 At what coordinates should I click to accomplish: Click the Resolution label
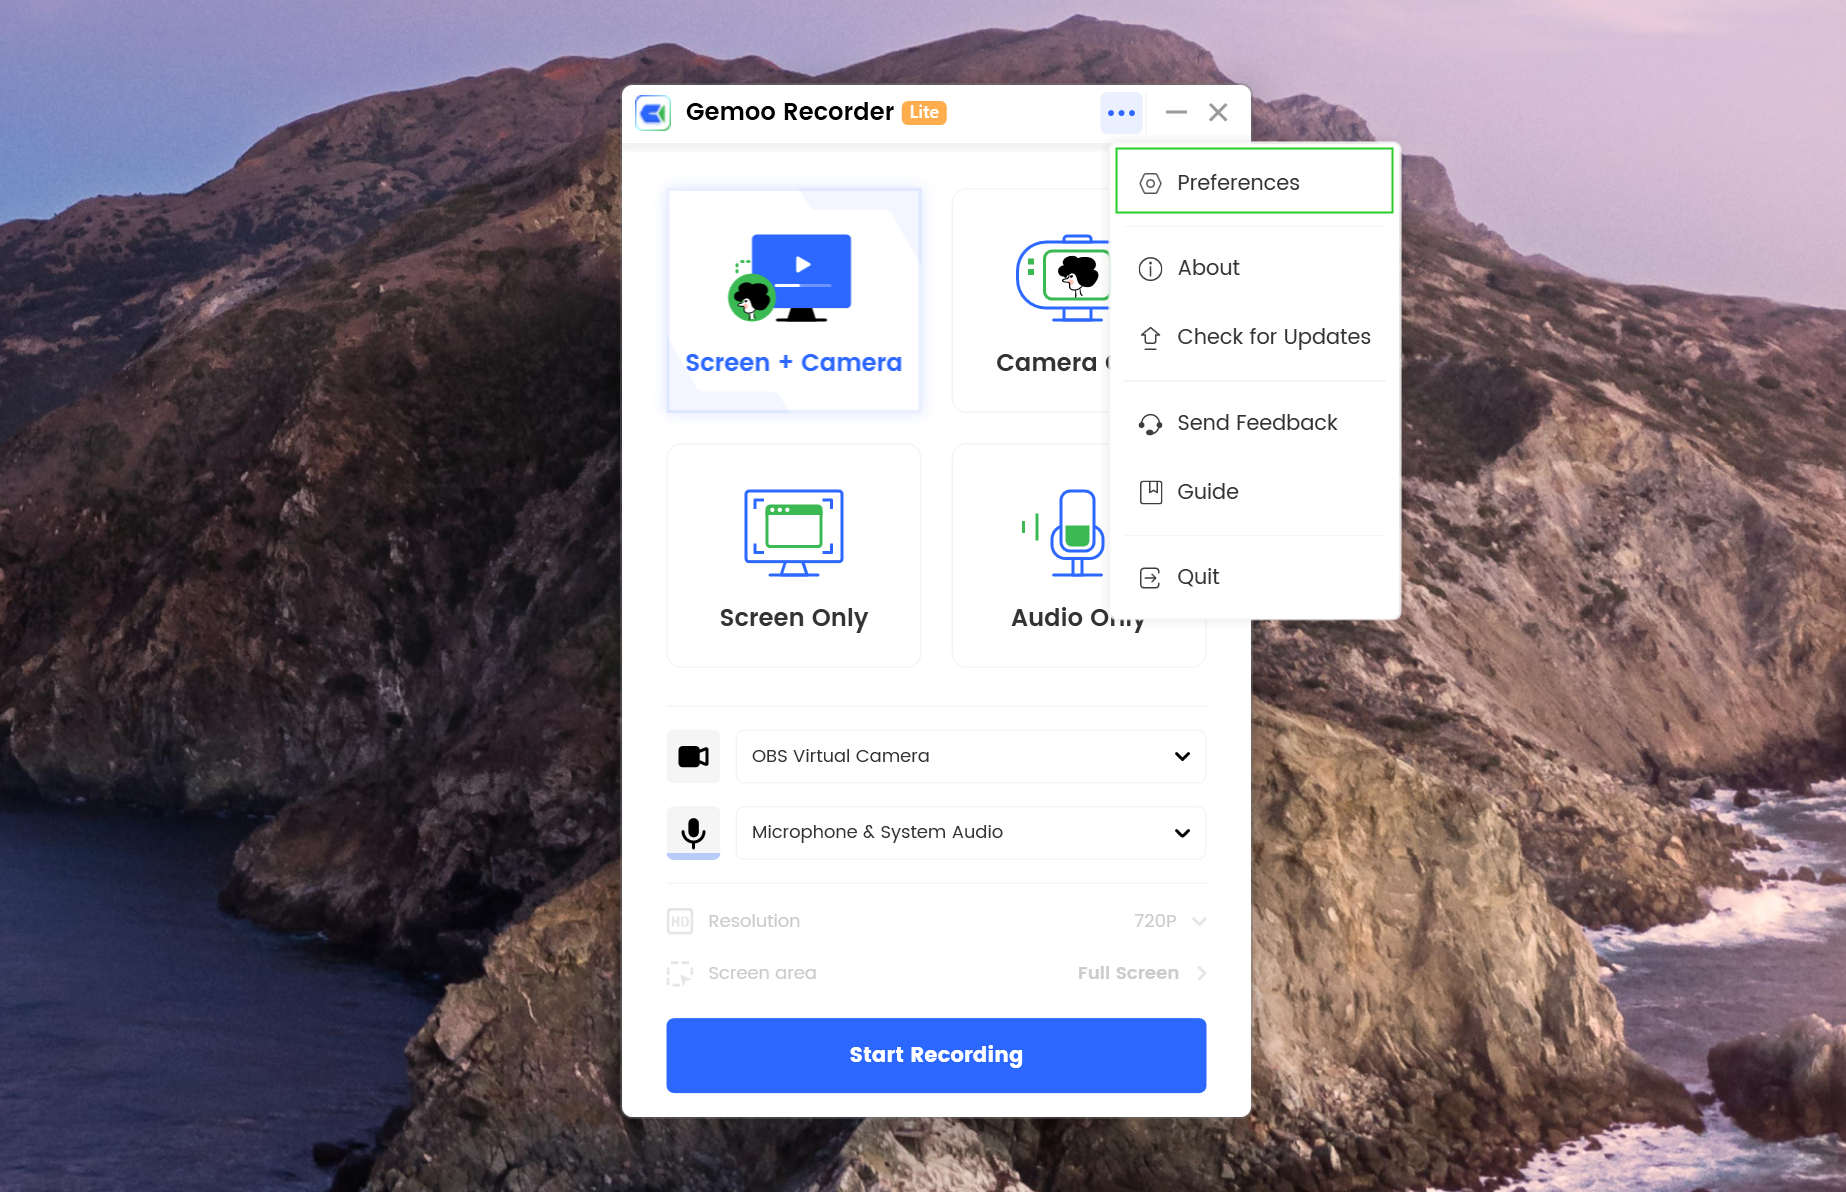coord(754,921)
